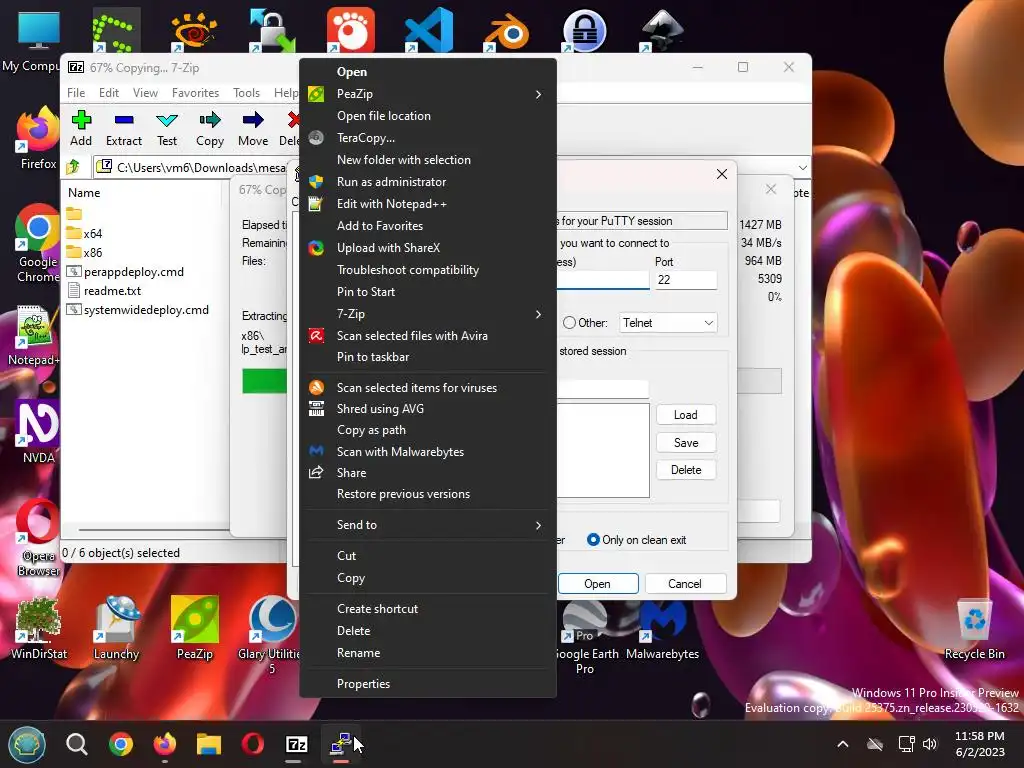The image size is (1024, 768).
Task: Click the green copying progress bar
Action: tap(264, 381)
